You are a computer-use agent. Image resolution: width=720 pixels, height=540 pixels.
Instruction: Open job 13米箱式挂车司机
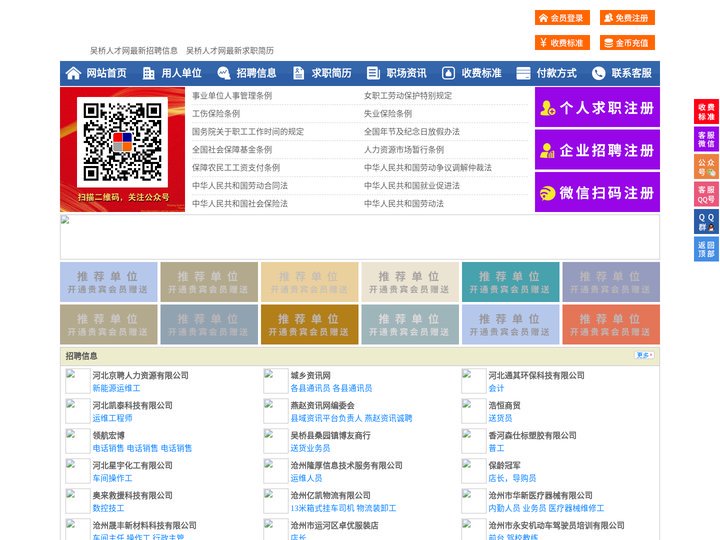pyautogui.click(x=322, y=508)
